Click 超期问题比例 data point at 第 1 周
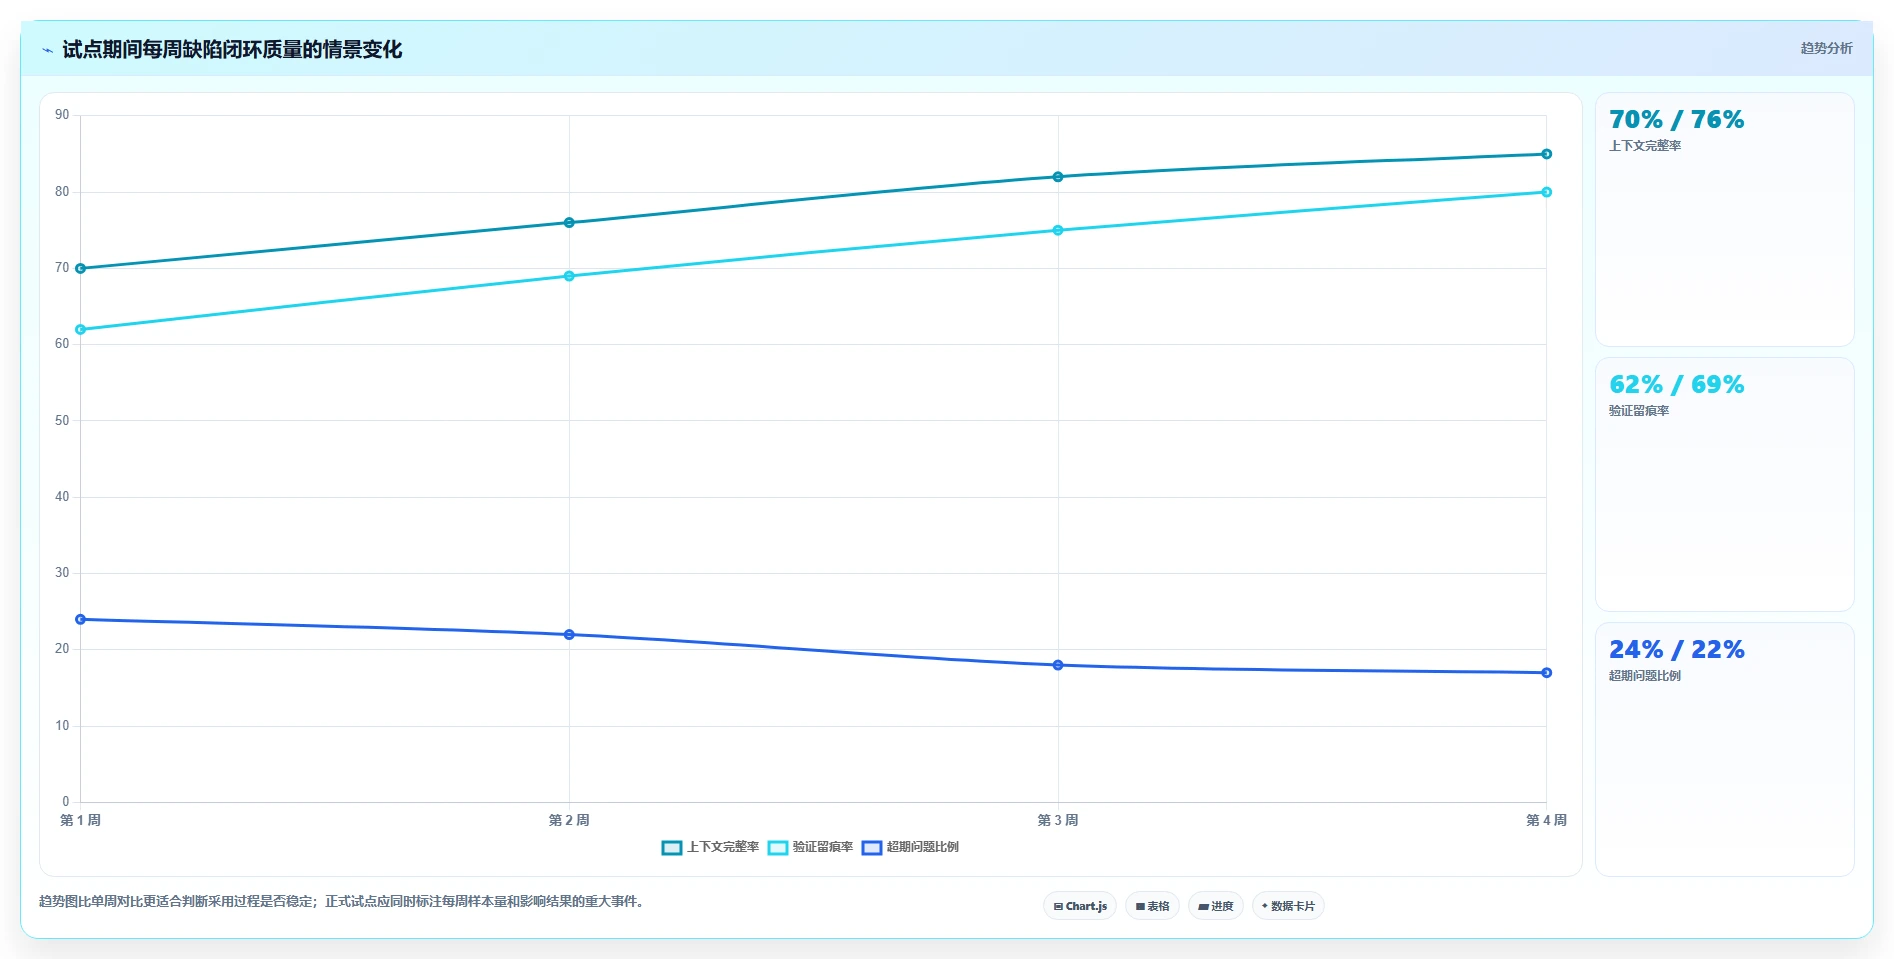Viewport: 1894px width, 959px height. click(81, 619)
